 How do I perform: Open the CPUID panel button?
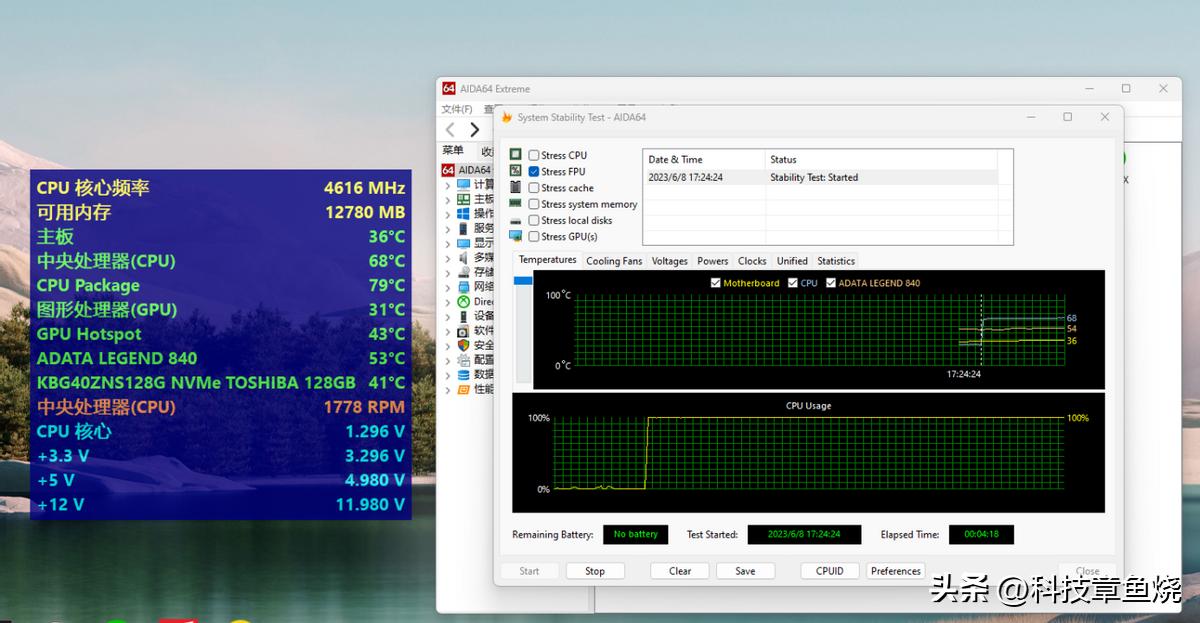click(x=829, y=571)
